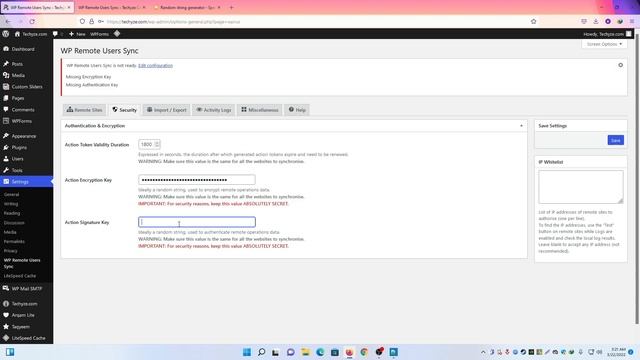Viewport: 640px width, 360px height.
Task: Collapse Authentication & Encryption panel
Action: coord(521,126)
